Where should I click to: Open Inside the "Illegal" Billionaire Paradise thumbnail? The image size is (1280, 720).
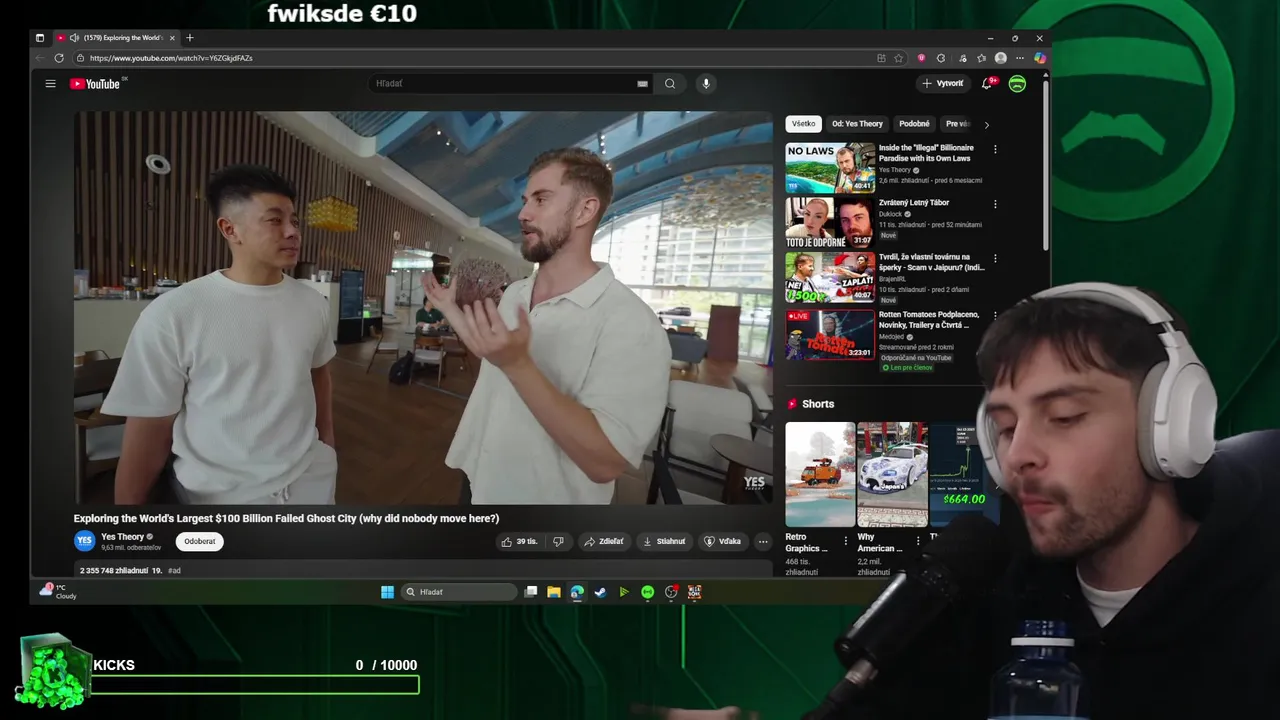coord(830,168)
